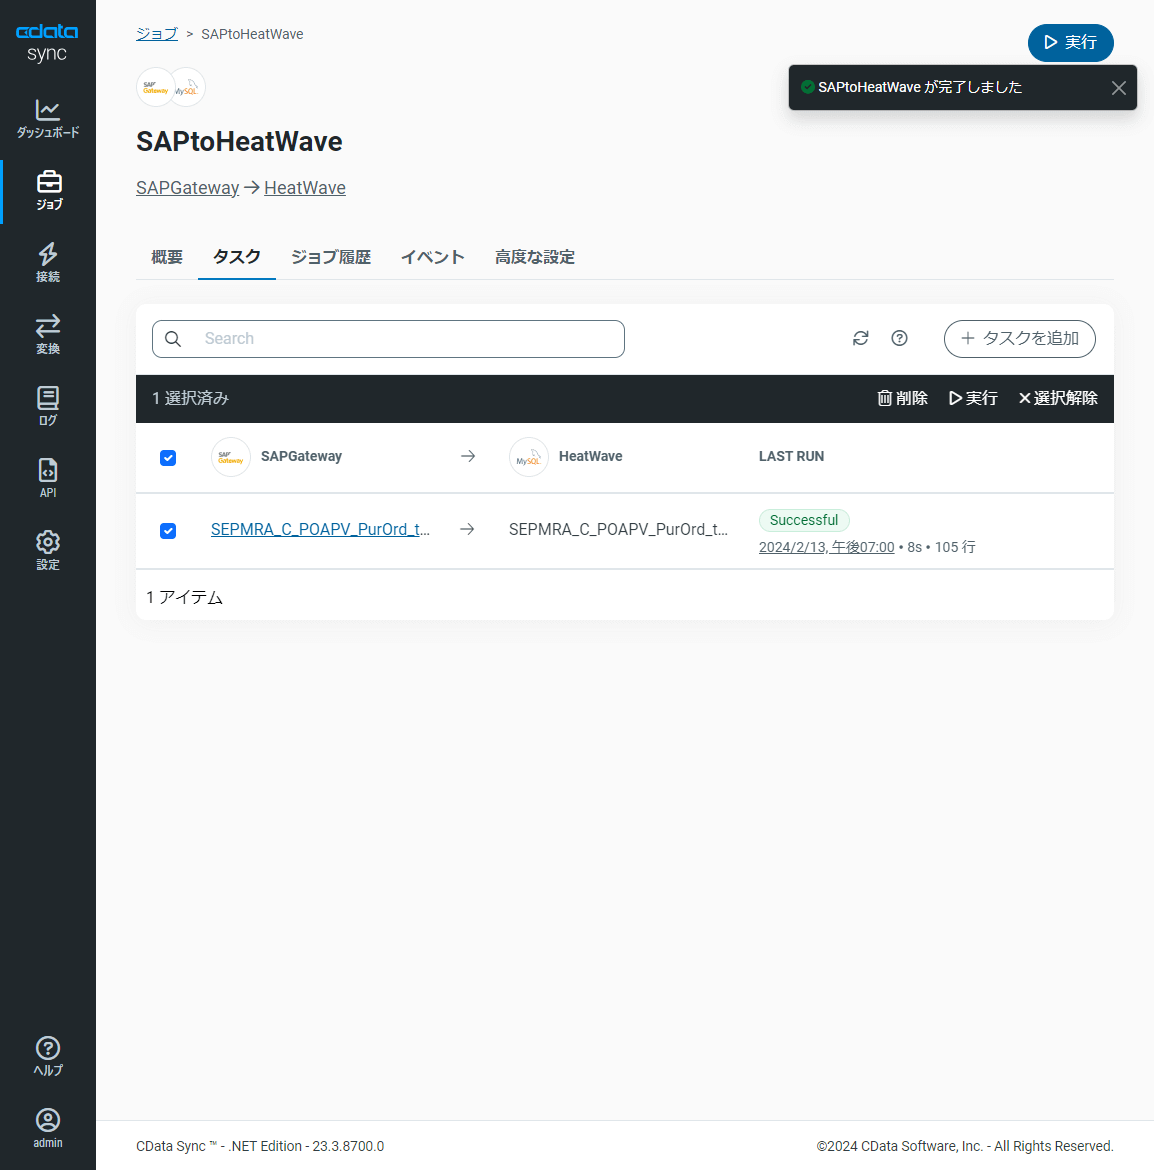Switch to the タスク tab

[236, 257]
